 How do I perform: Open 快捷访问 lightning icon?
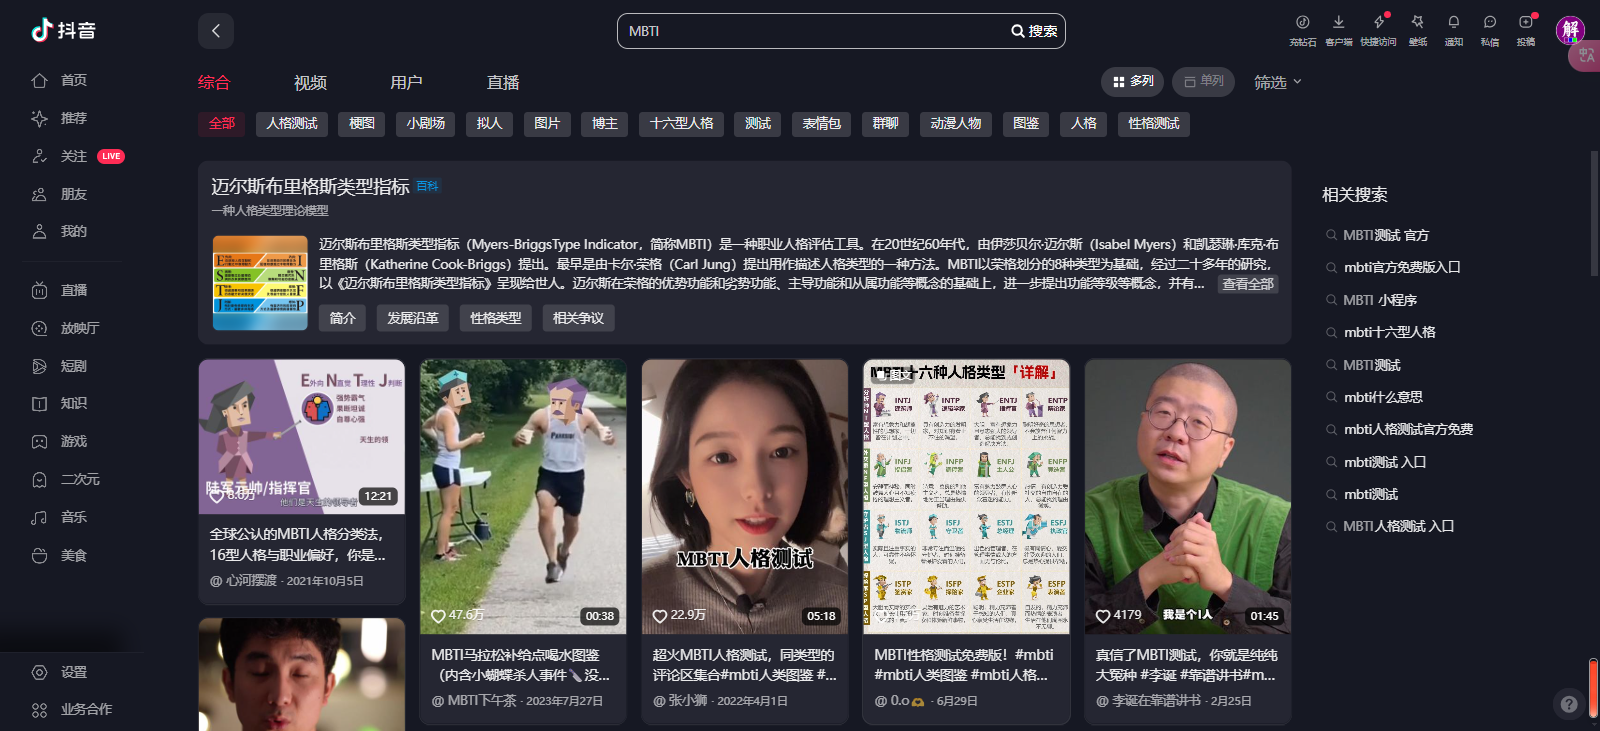[x=1378, y=30]
